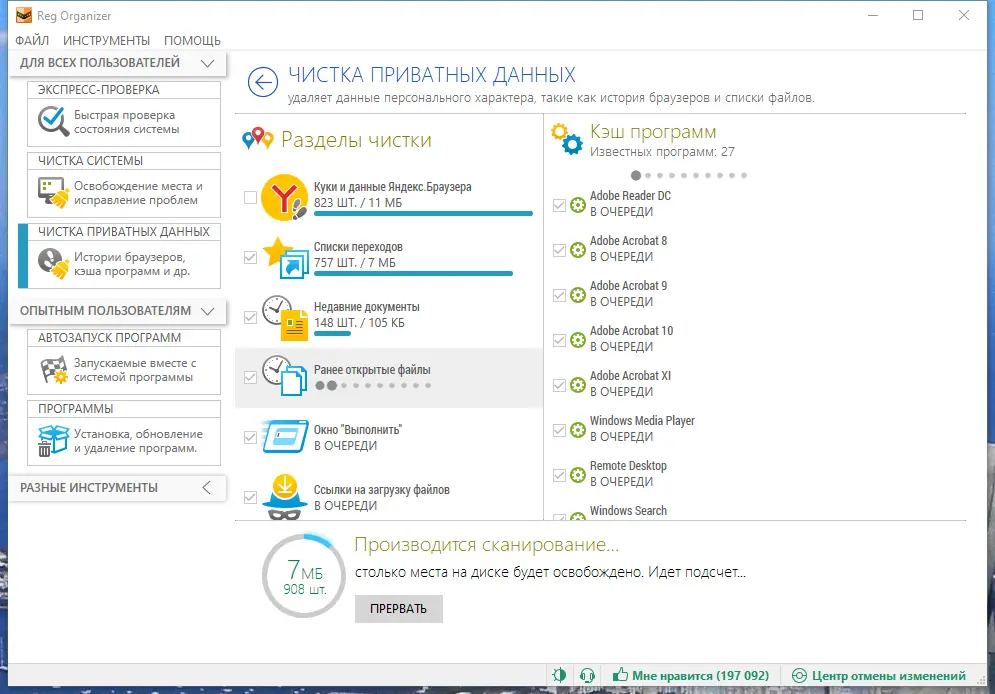Viewport: 995px width, 694px height.
Task: Collapse the ОПЫТНЫМ ПОЛЬЗОВАТЕЛЯМ section chevron
Action: 207,311
